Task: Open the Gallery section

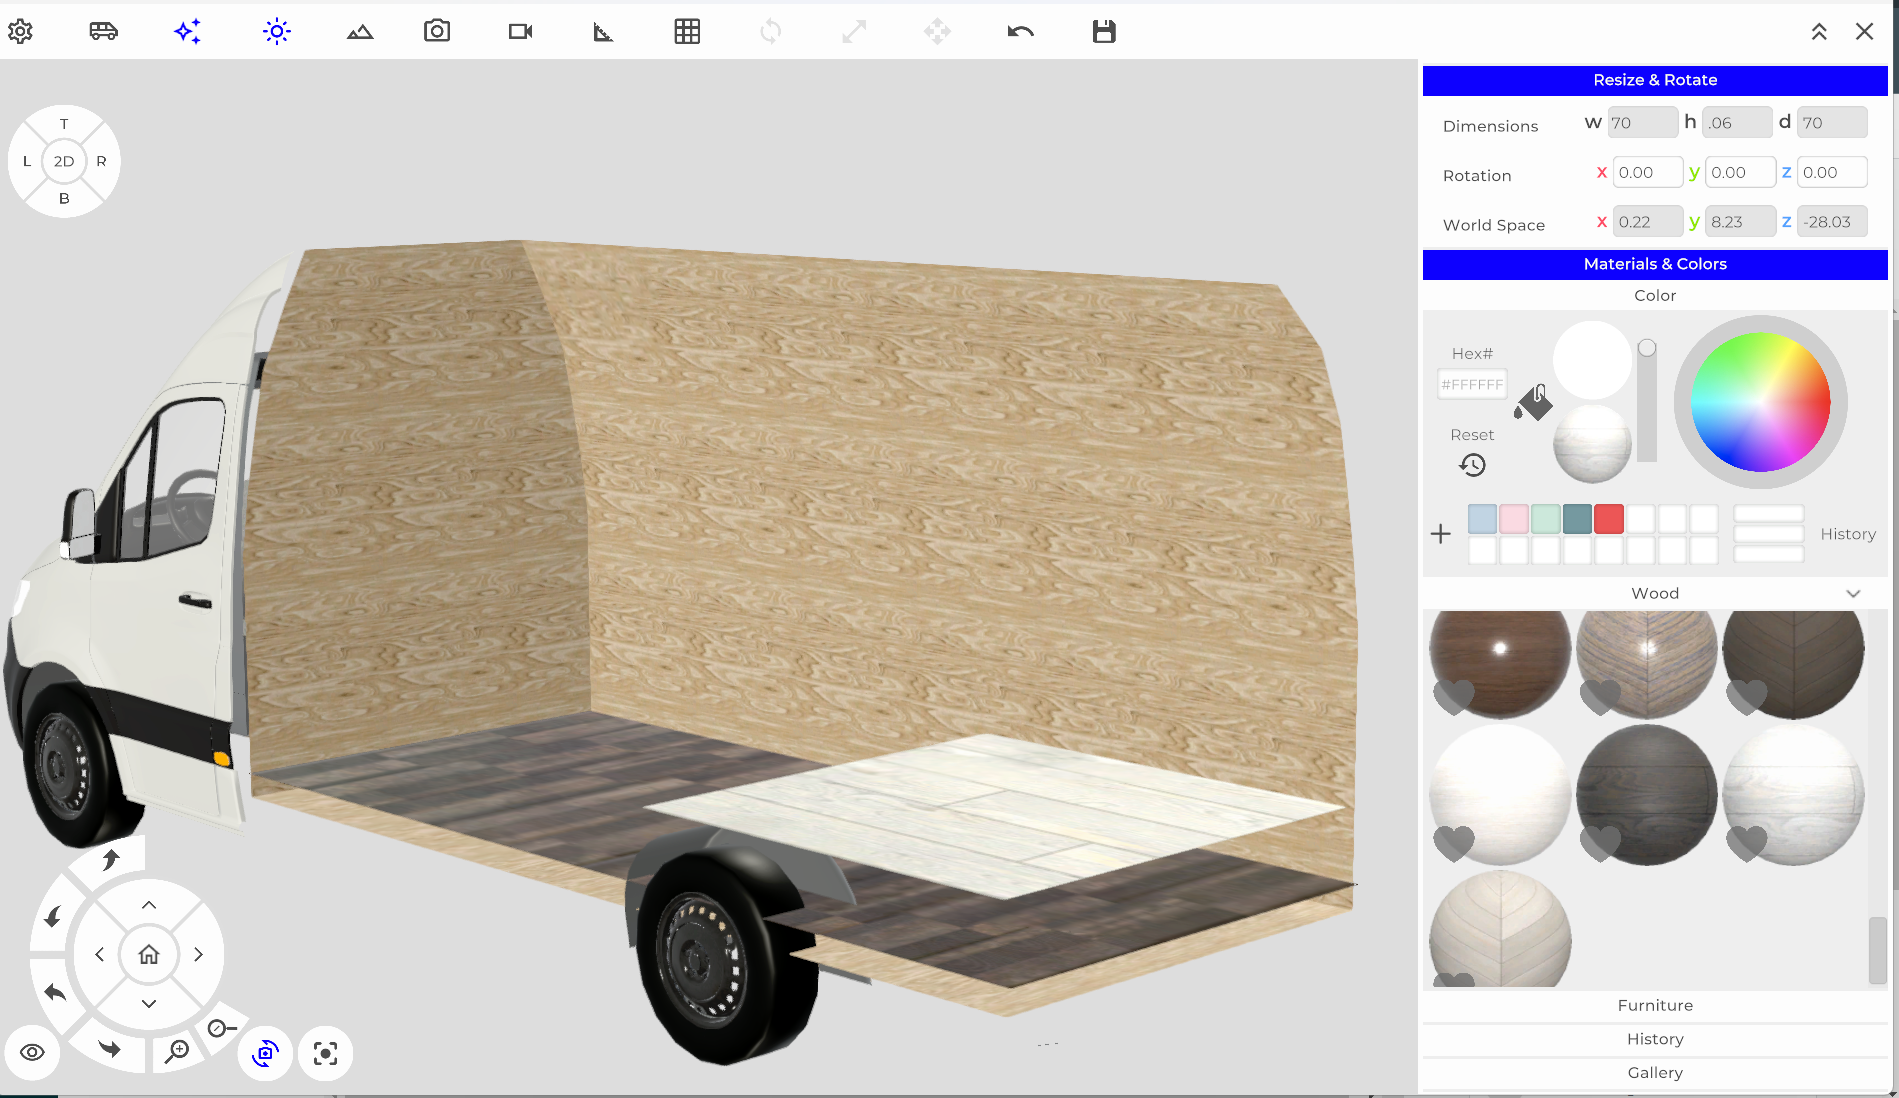Action: pos(1655,1072)
